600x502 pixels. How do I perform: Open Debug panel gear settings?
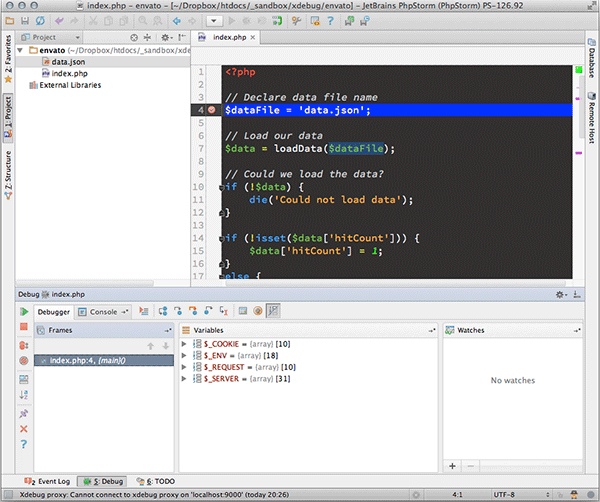tap(561, 294)
